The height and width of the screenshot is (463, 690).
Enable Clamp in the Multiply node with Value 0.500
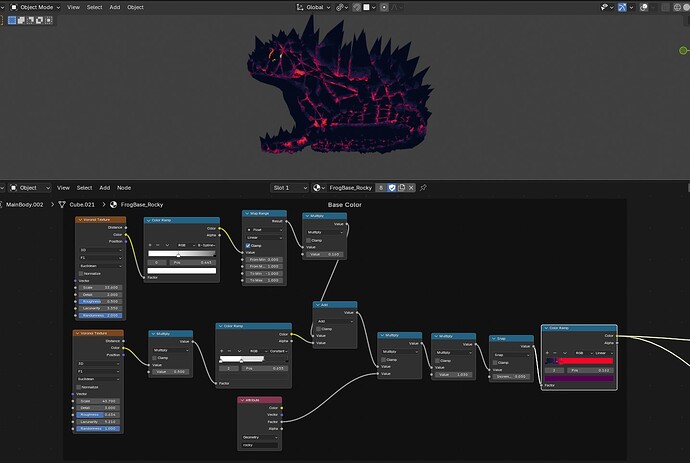click(x=154, y=358)
